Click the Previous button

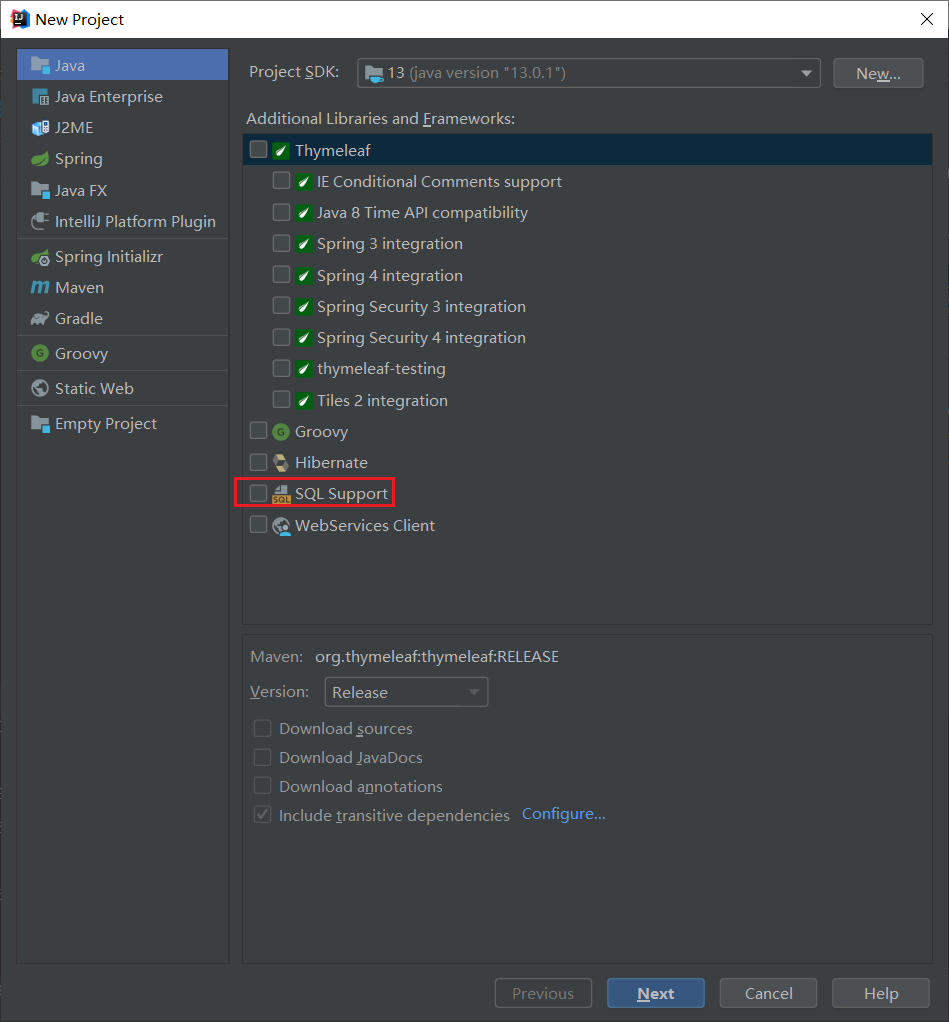[543, 993]
